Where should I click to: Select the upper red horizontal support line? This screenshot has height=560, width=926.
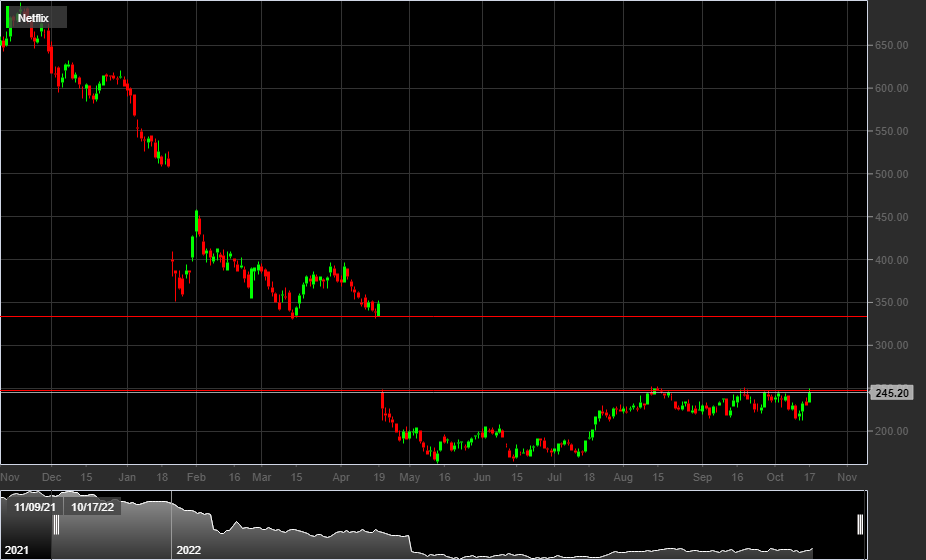pos(433,317)
